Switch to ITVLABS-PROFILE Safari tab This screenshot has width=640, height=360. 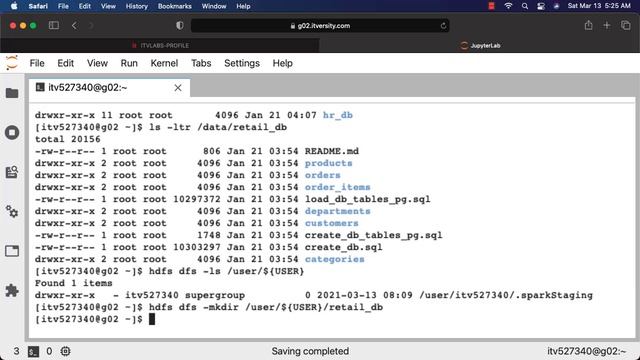pos(160,45)
